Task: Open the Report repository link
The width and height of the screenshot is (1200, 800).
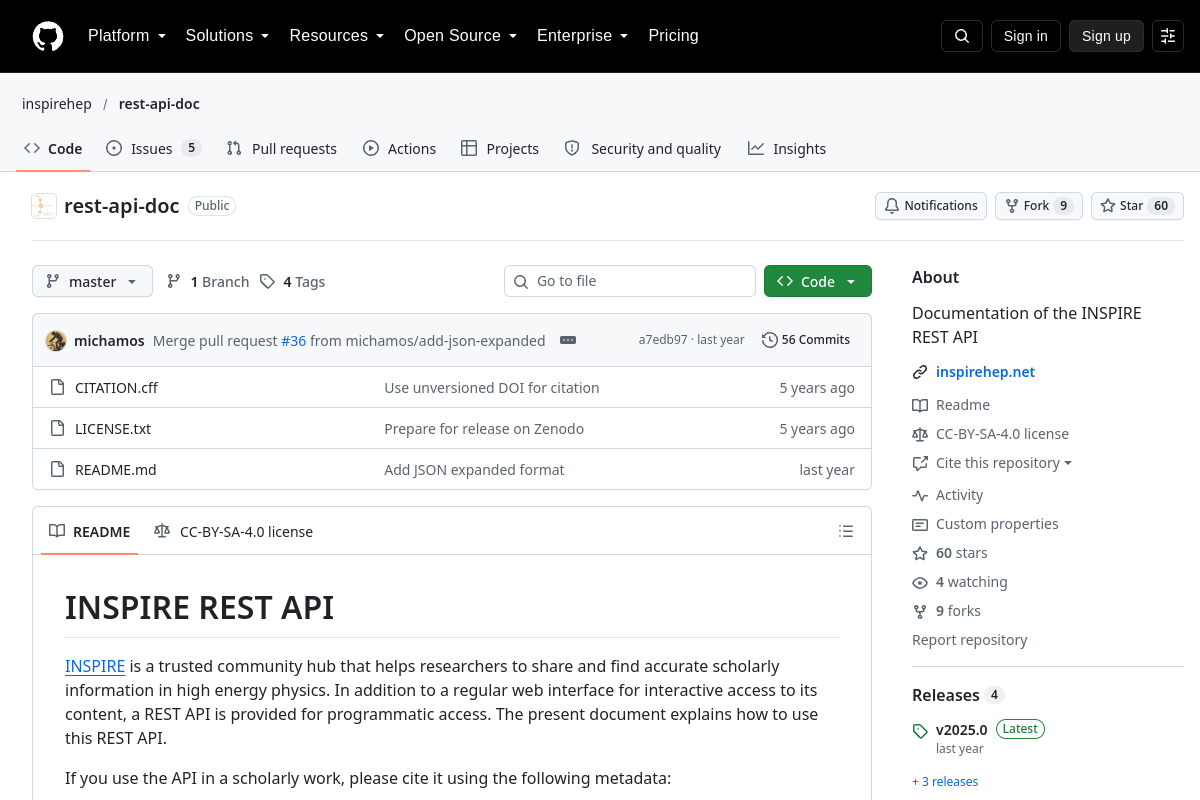Action: 970,640
